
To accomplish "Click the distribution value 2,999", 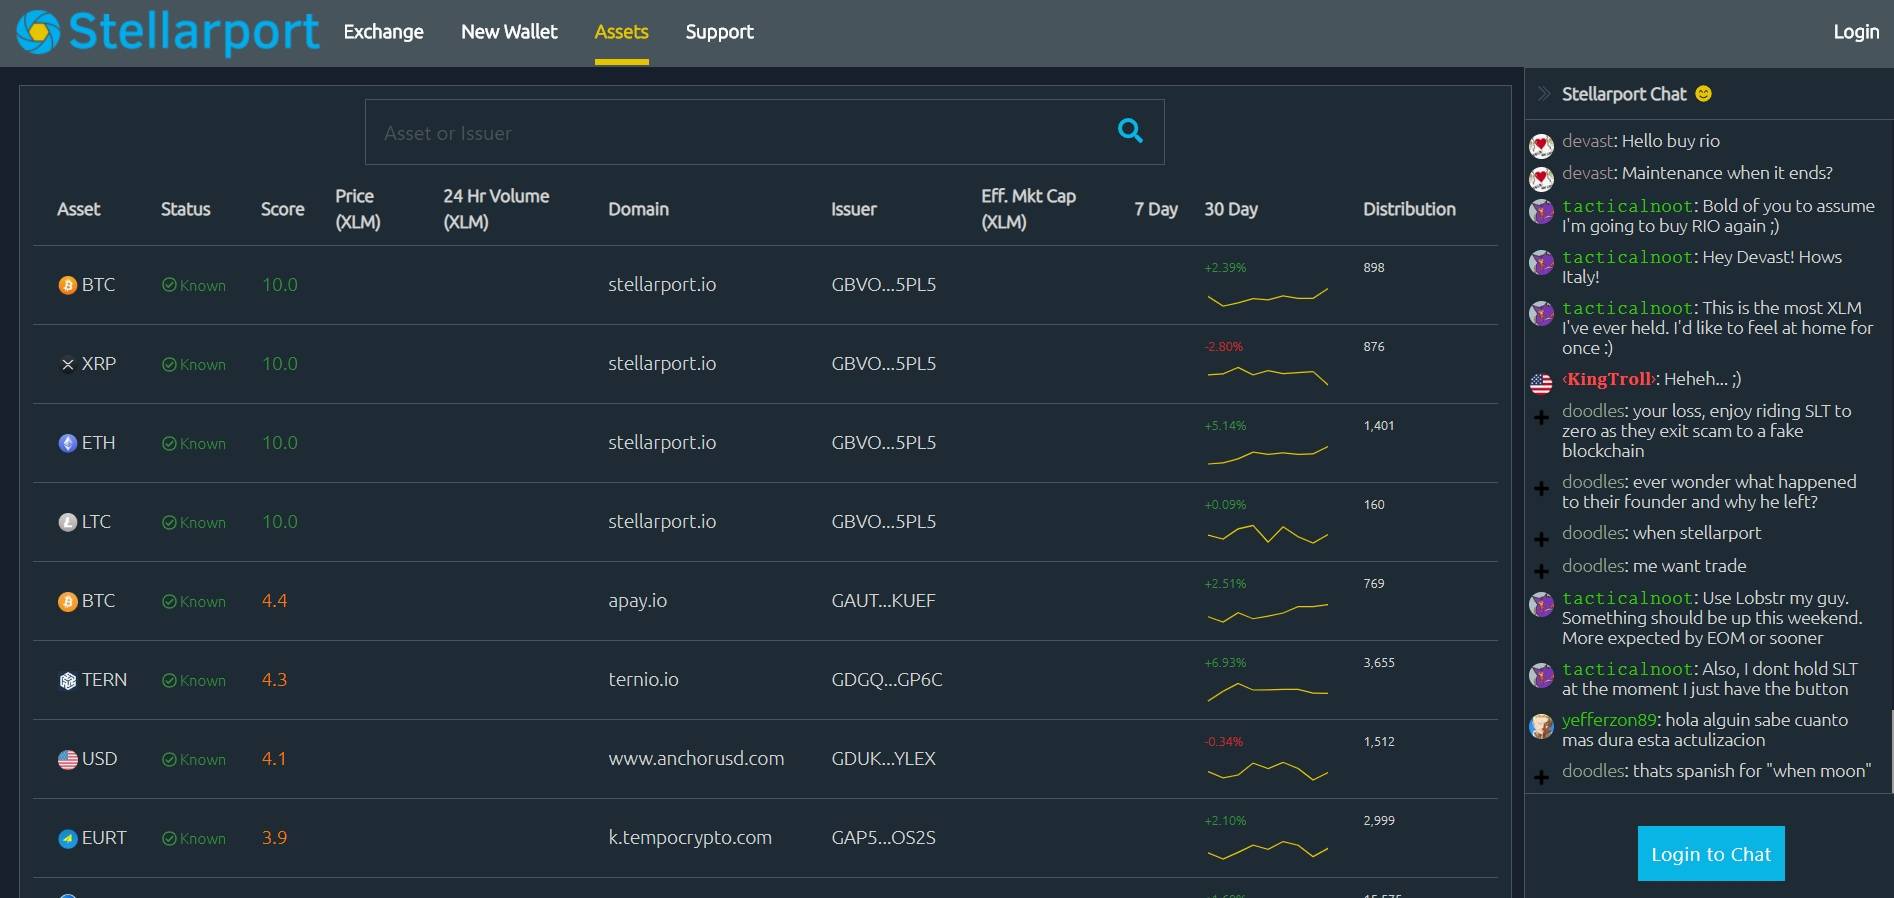I will tap(1378, 821).
